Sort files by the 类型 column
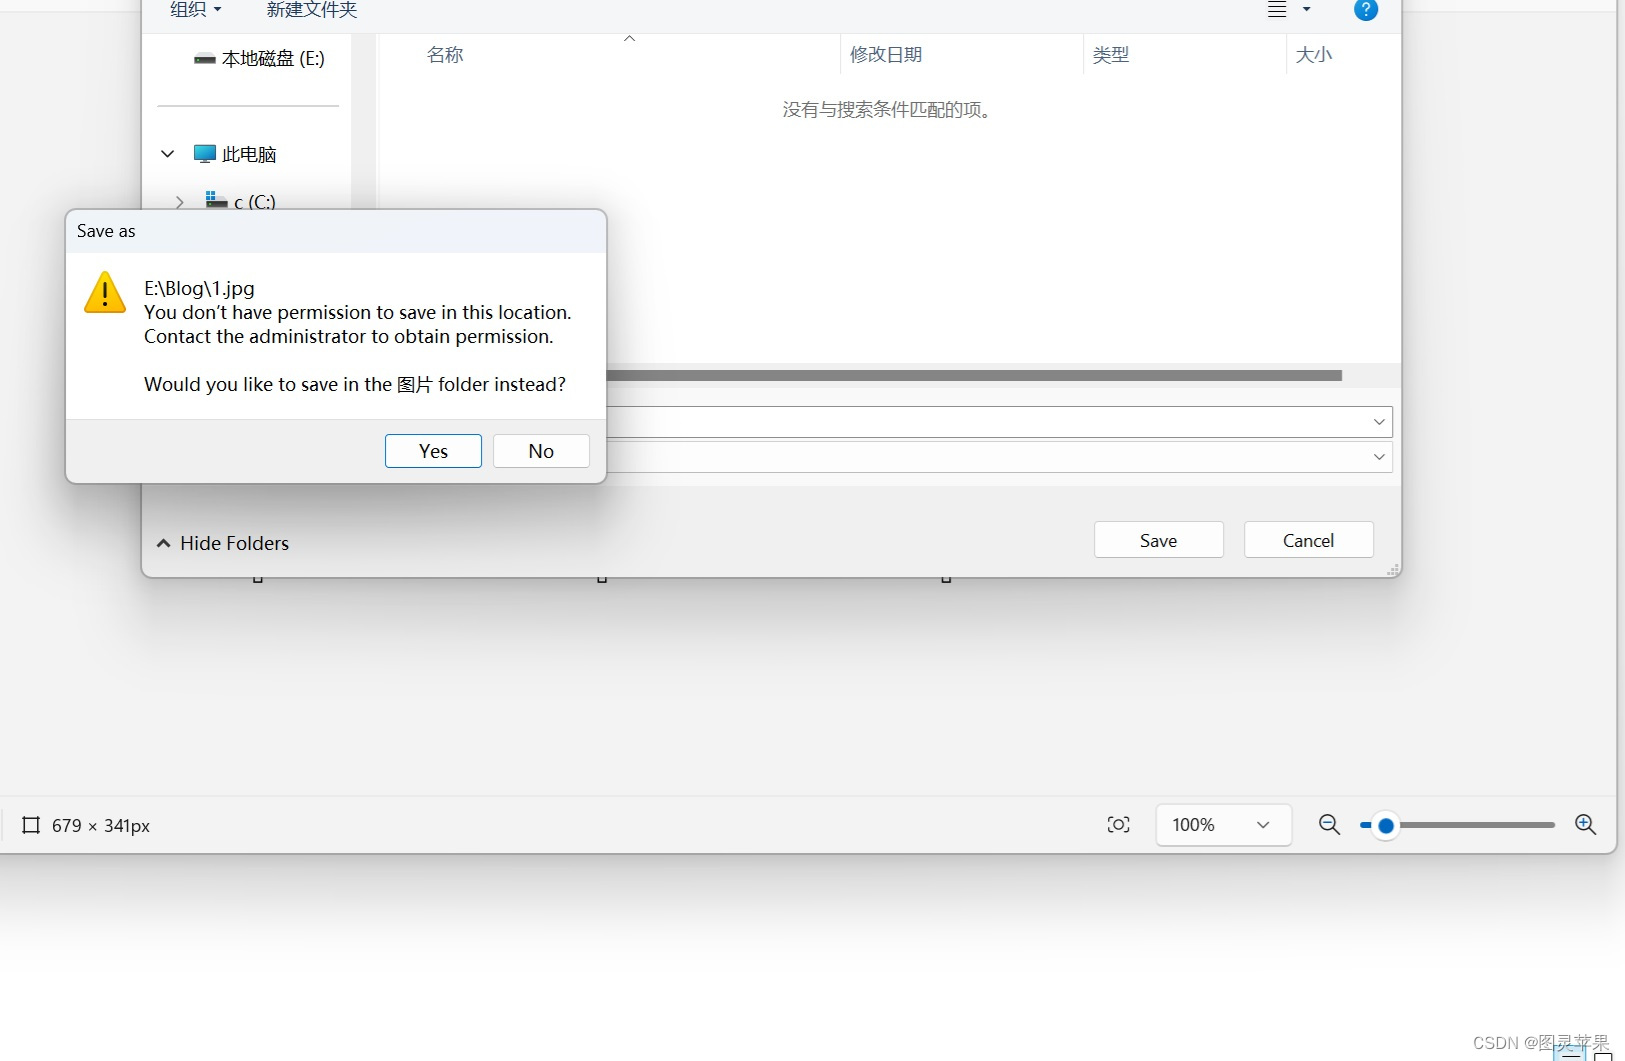Image resolution: width=1625 pixels, height=1061 pixels. click(x=1111, y=55)
